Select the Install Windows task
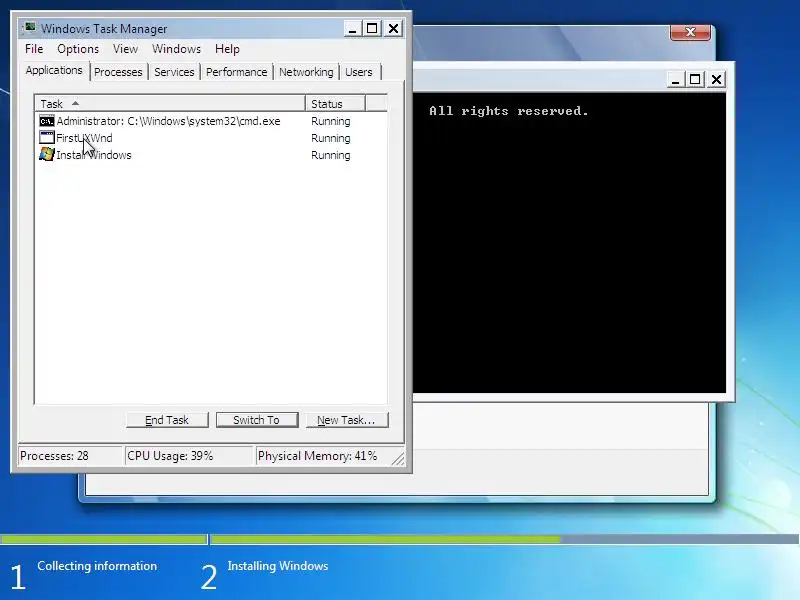This screenshot has width=800, height=600. click(x=211, y=155)
